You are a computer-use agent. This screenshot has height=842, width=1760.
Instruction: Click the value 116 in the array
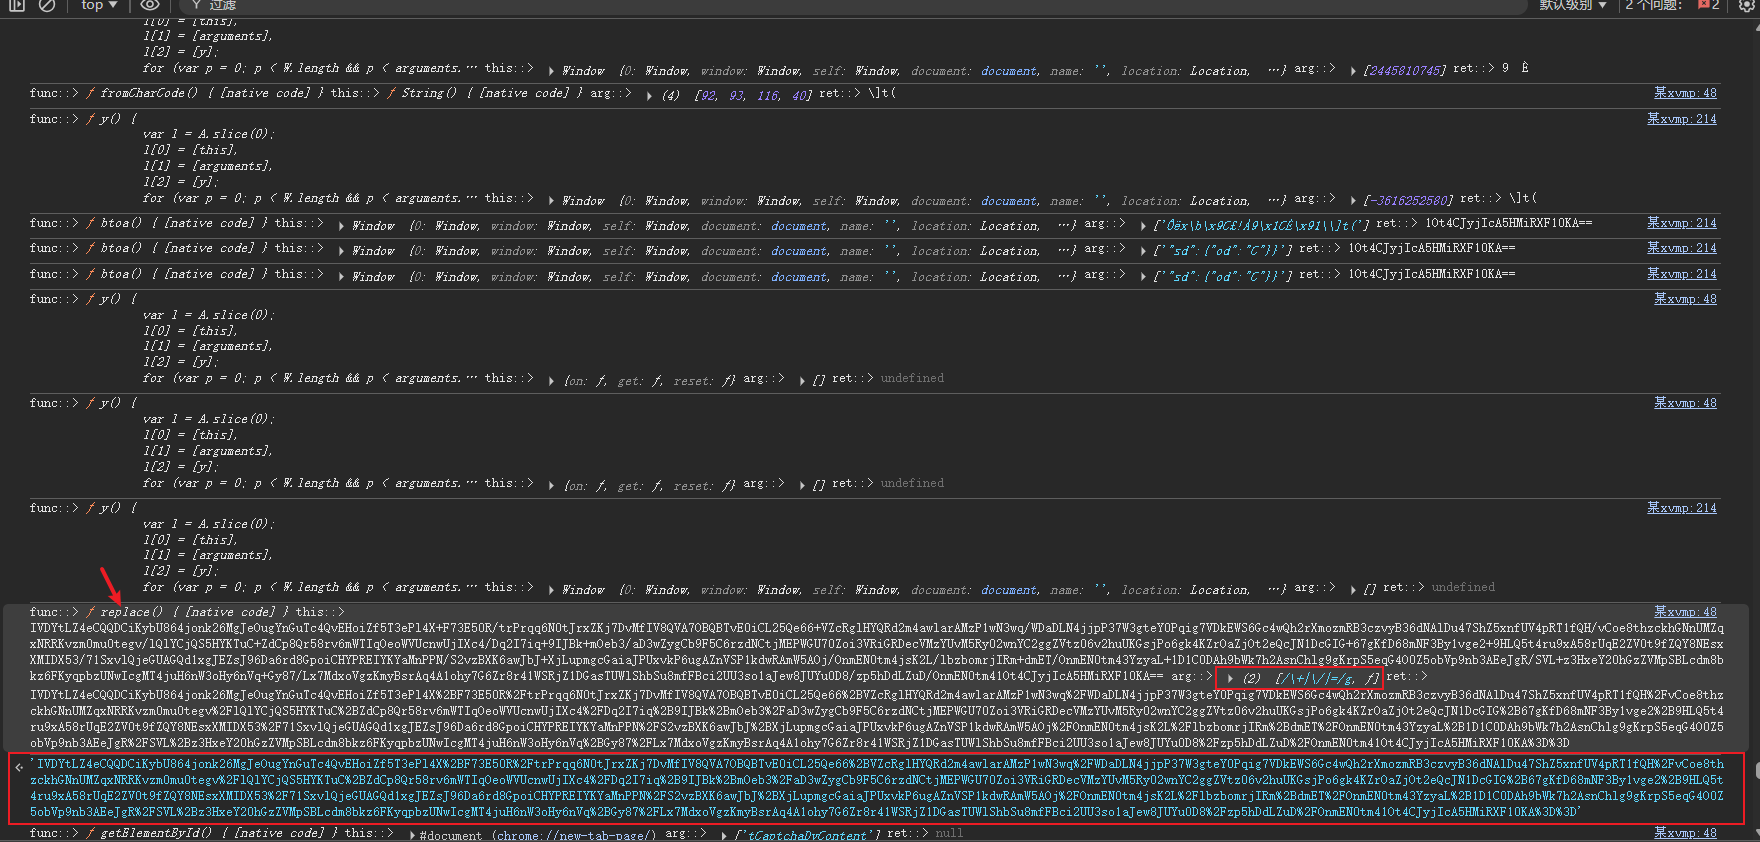tap(768, 95)
